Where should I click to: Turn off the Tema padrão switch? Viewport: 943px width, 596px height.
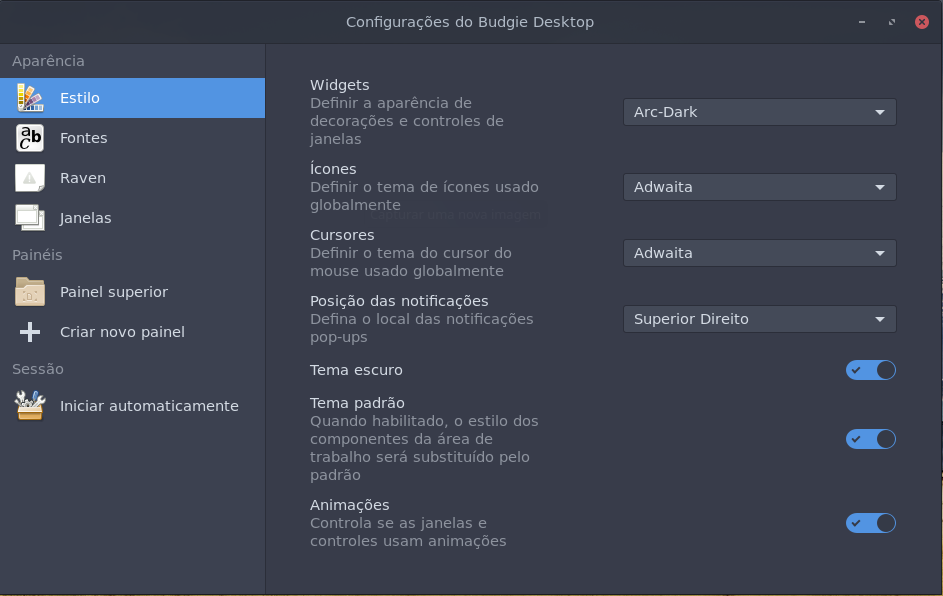coord(871,439)
